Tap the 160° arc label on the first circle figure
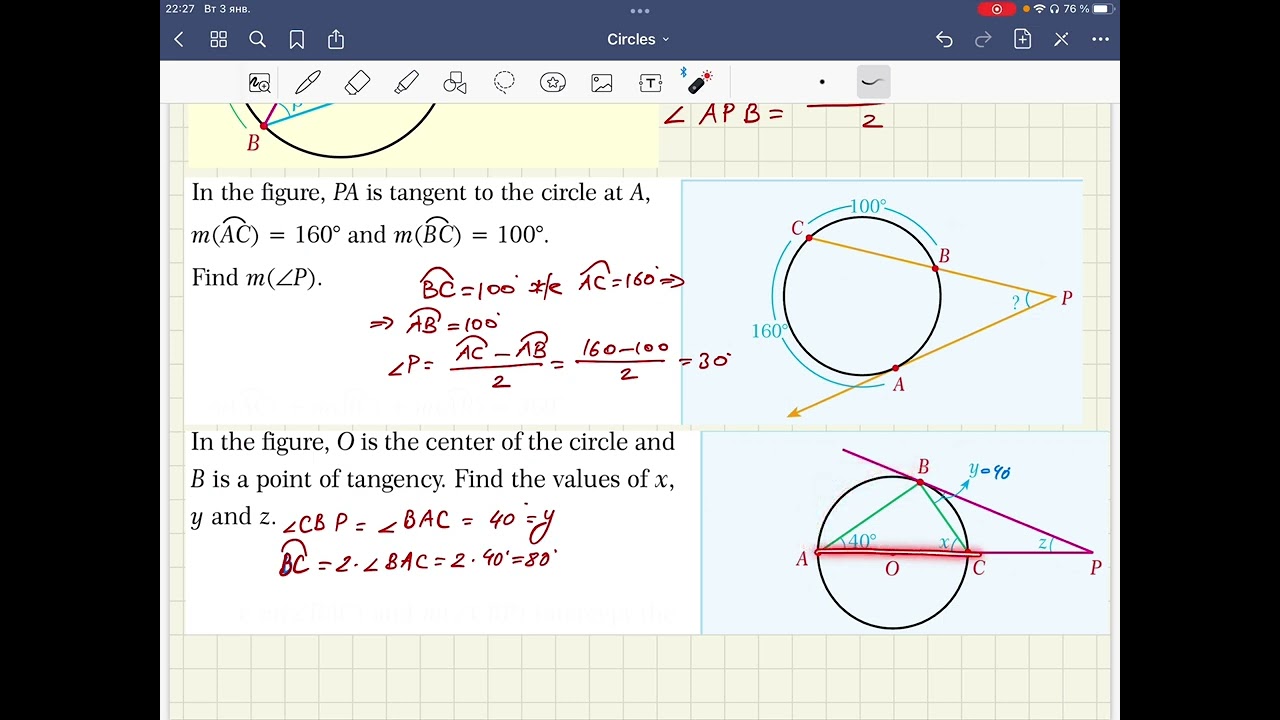The height and width of the screenshot is (720, 1280). coord(770,331)
